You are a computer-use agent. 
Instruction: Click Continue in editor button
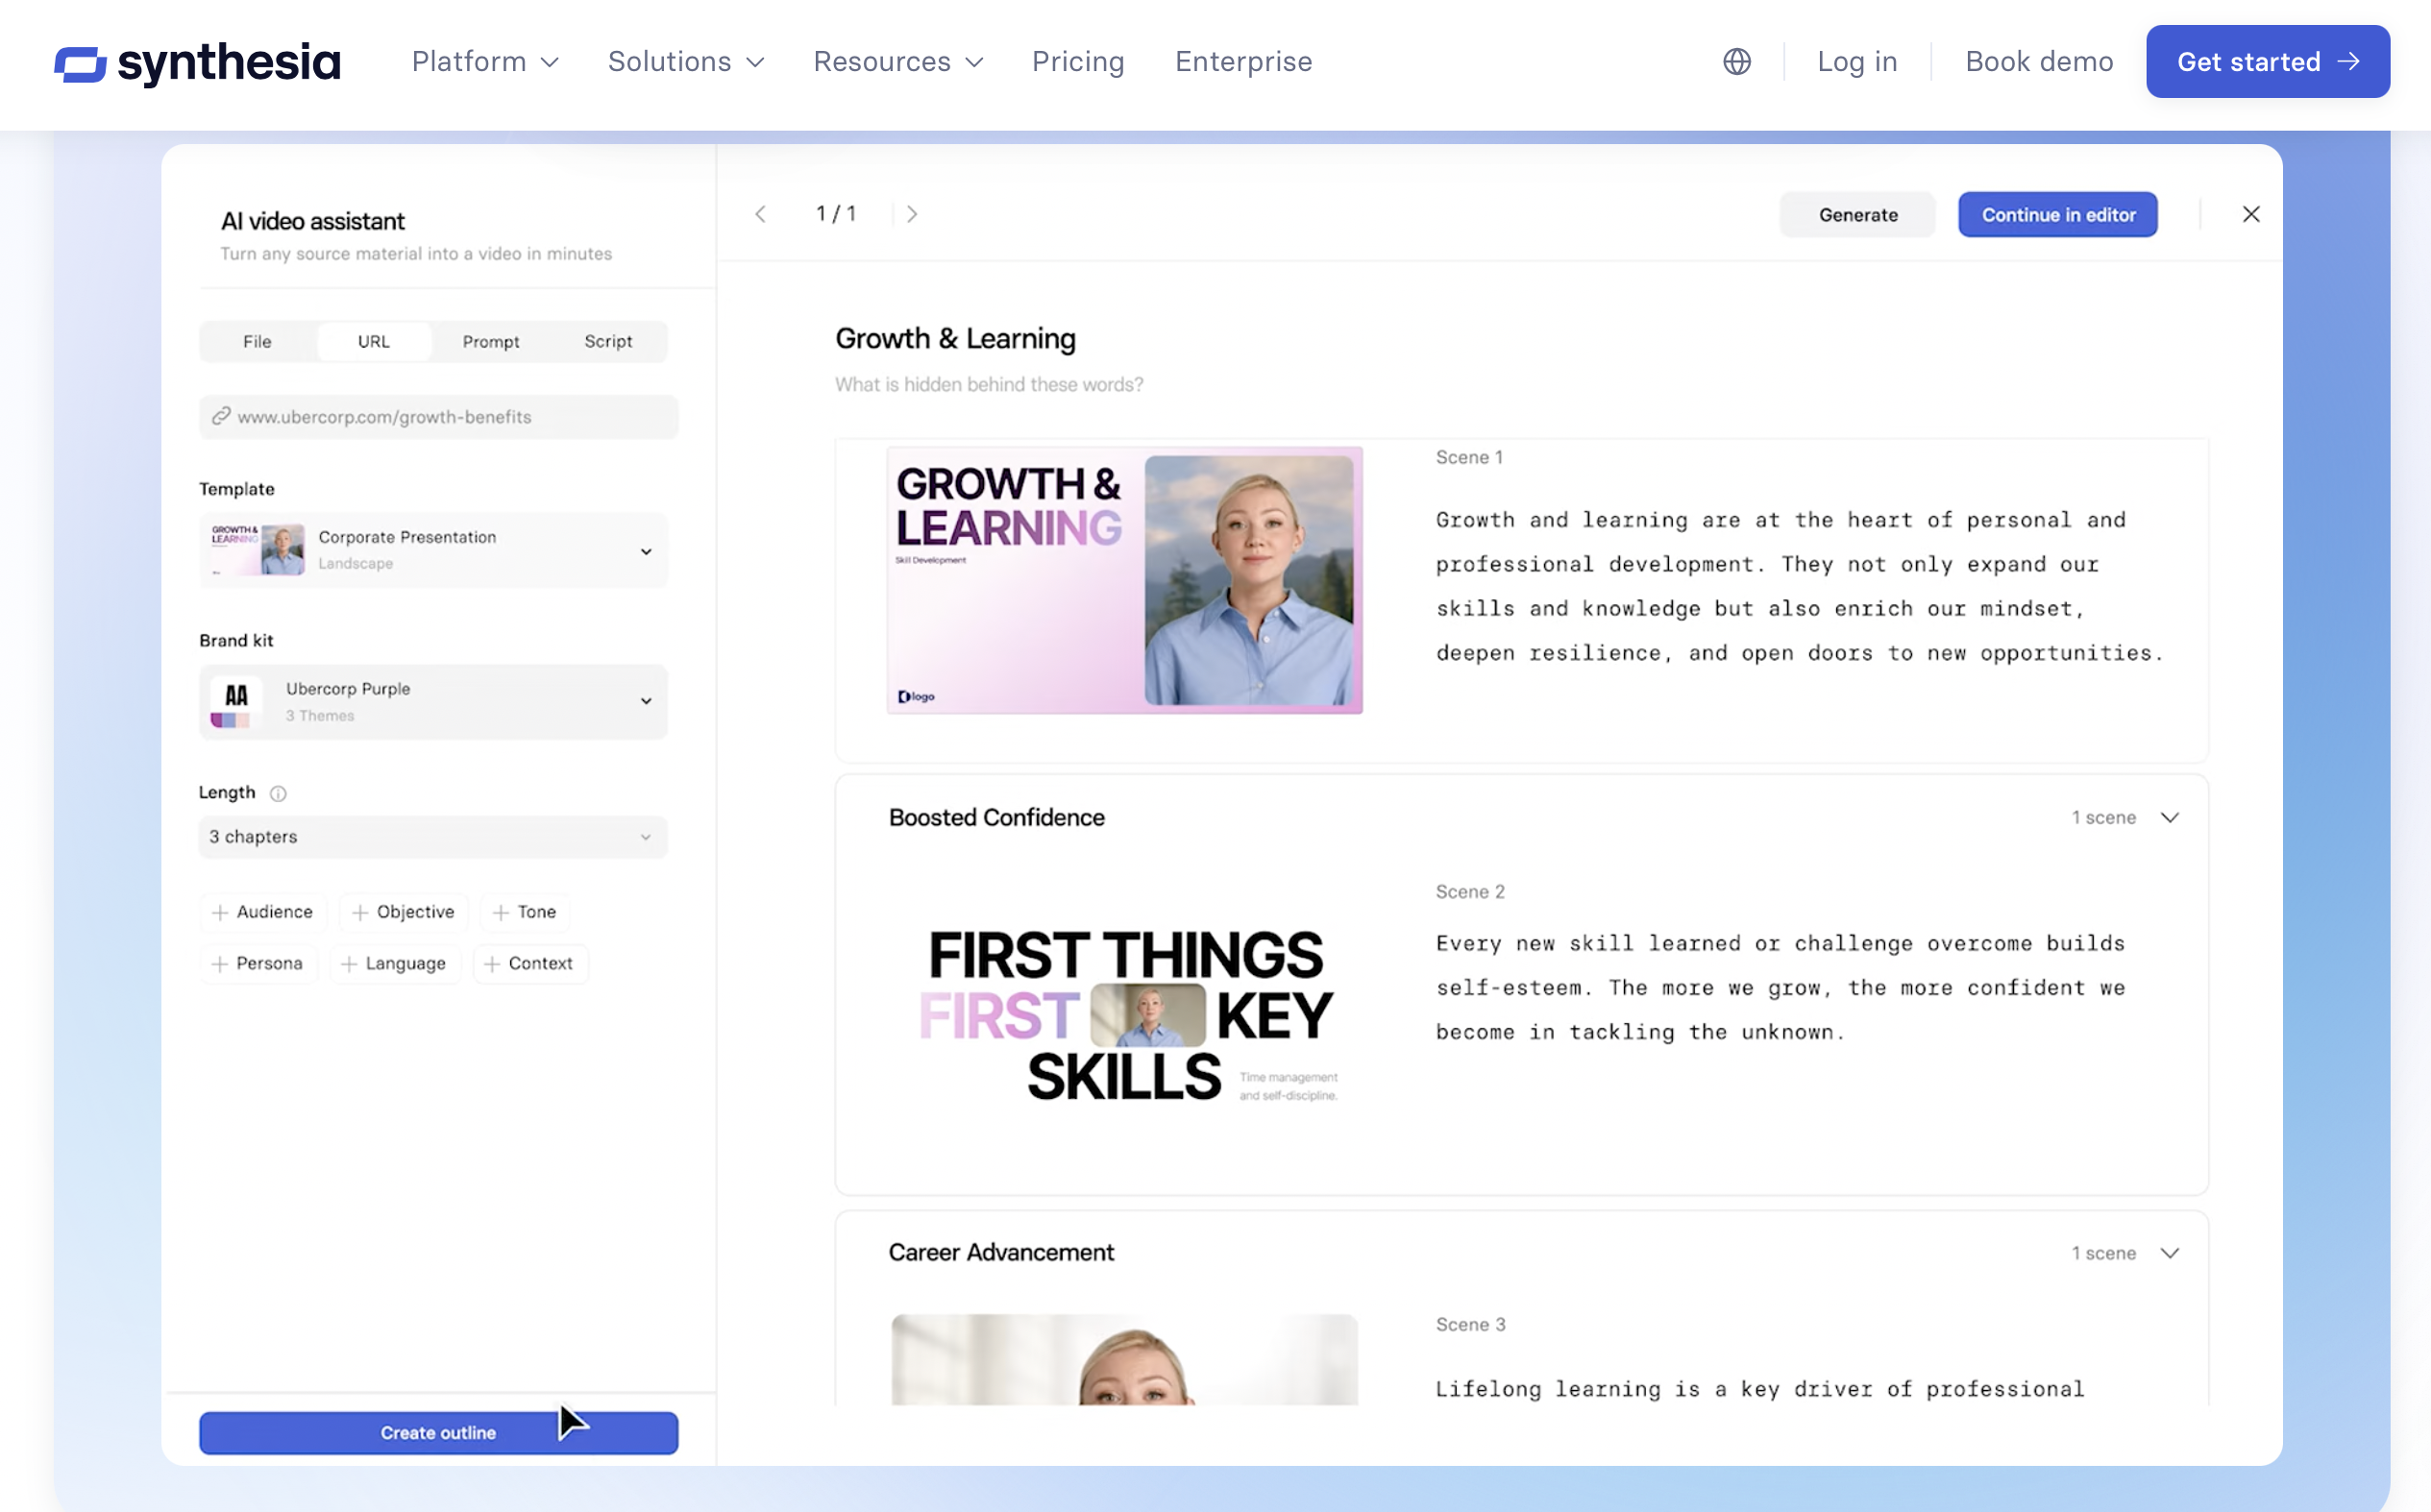tap(2057, 215)
